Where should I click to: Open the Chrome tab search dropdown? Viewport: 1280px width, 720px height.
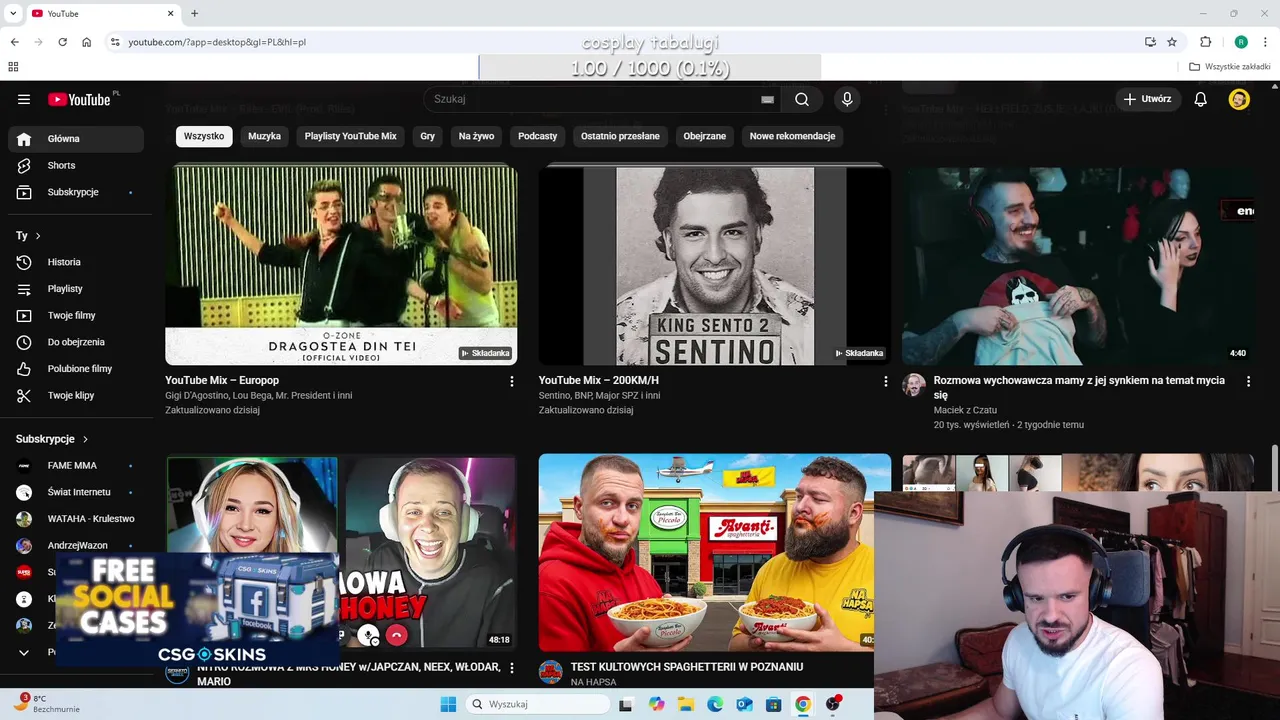(x=13, y=13)
